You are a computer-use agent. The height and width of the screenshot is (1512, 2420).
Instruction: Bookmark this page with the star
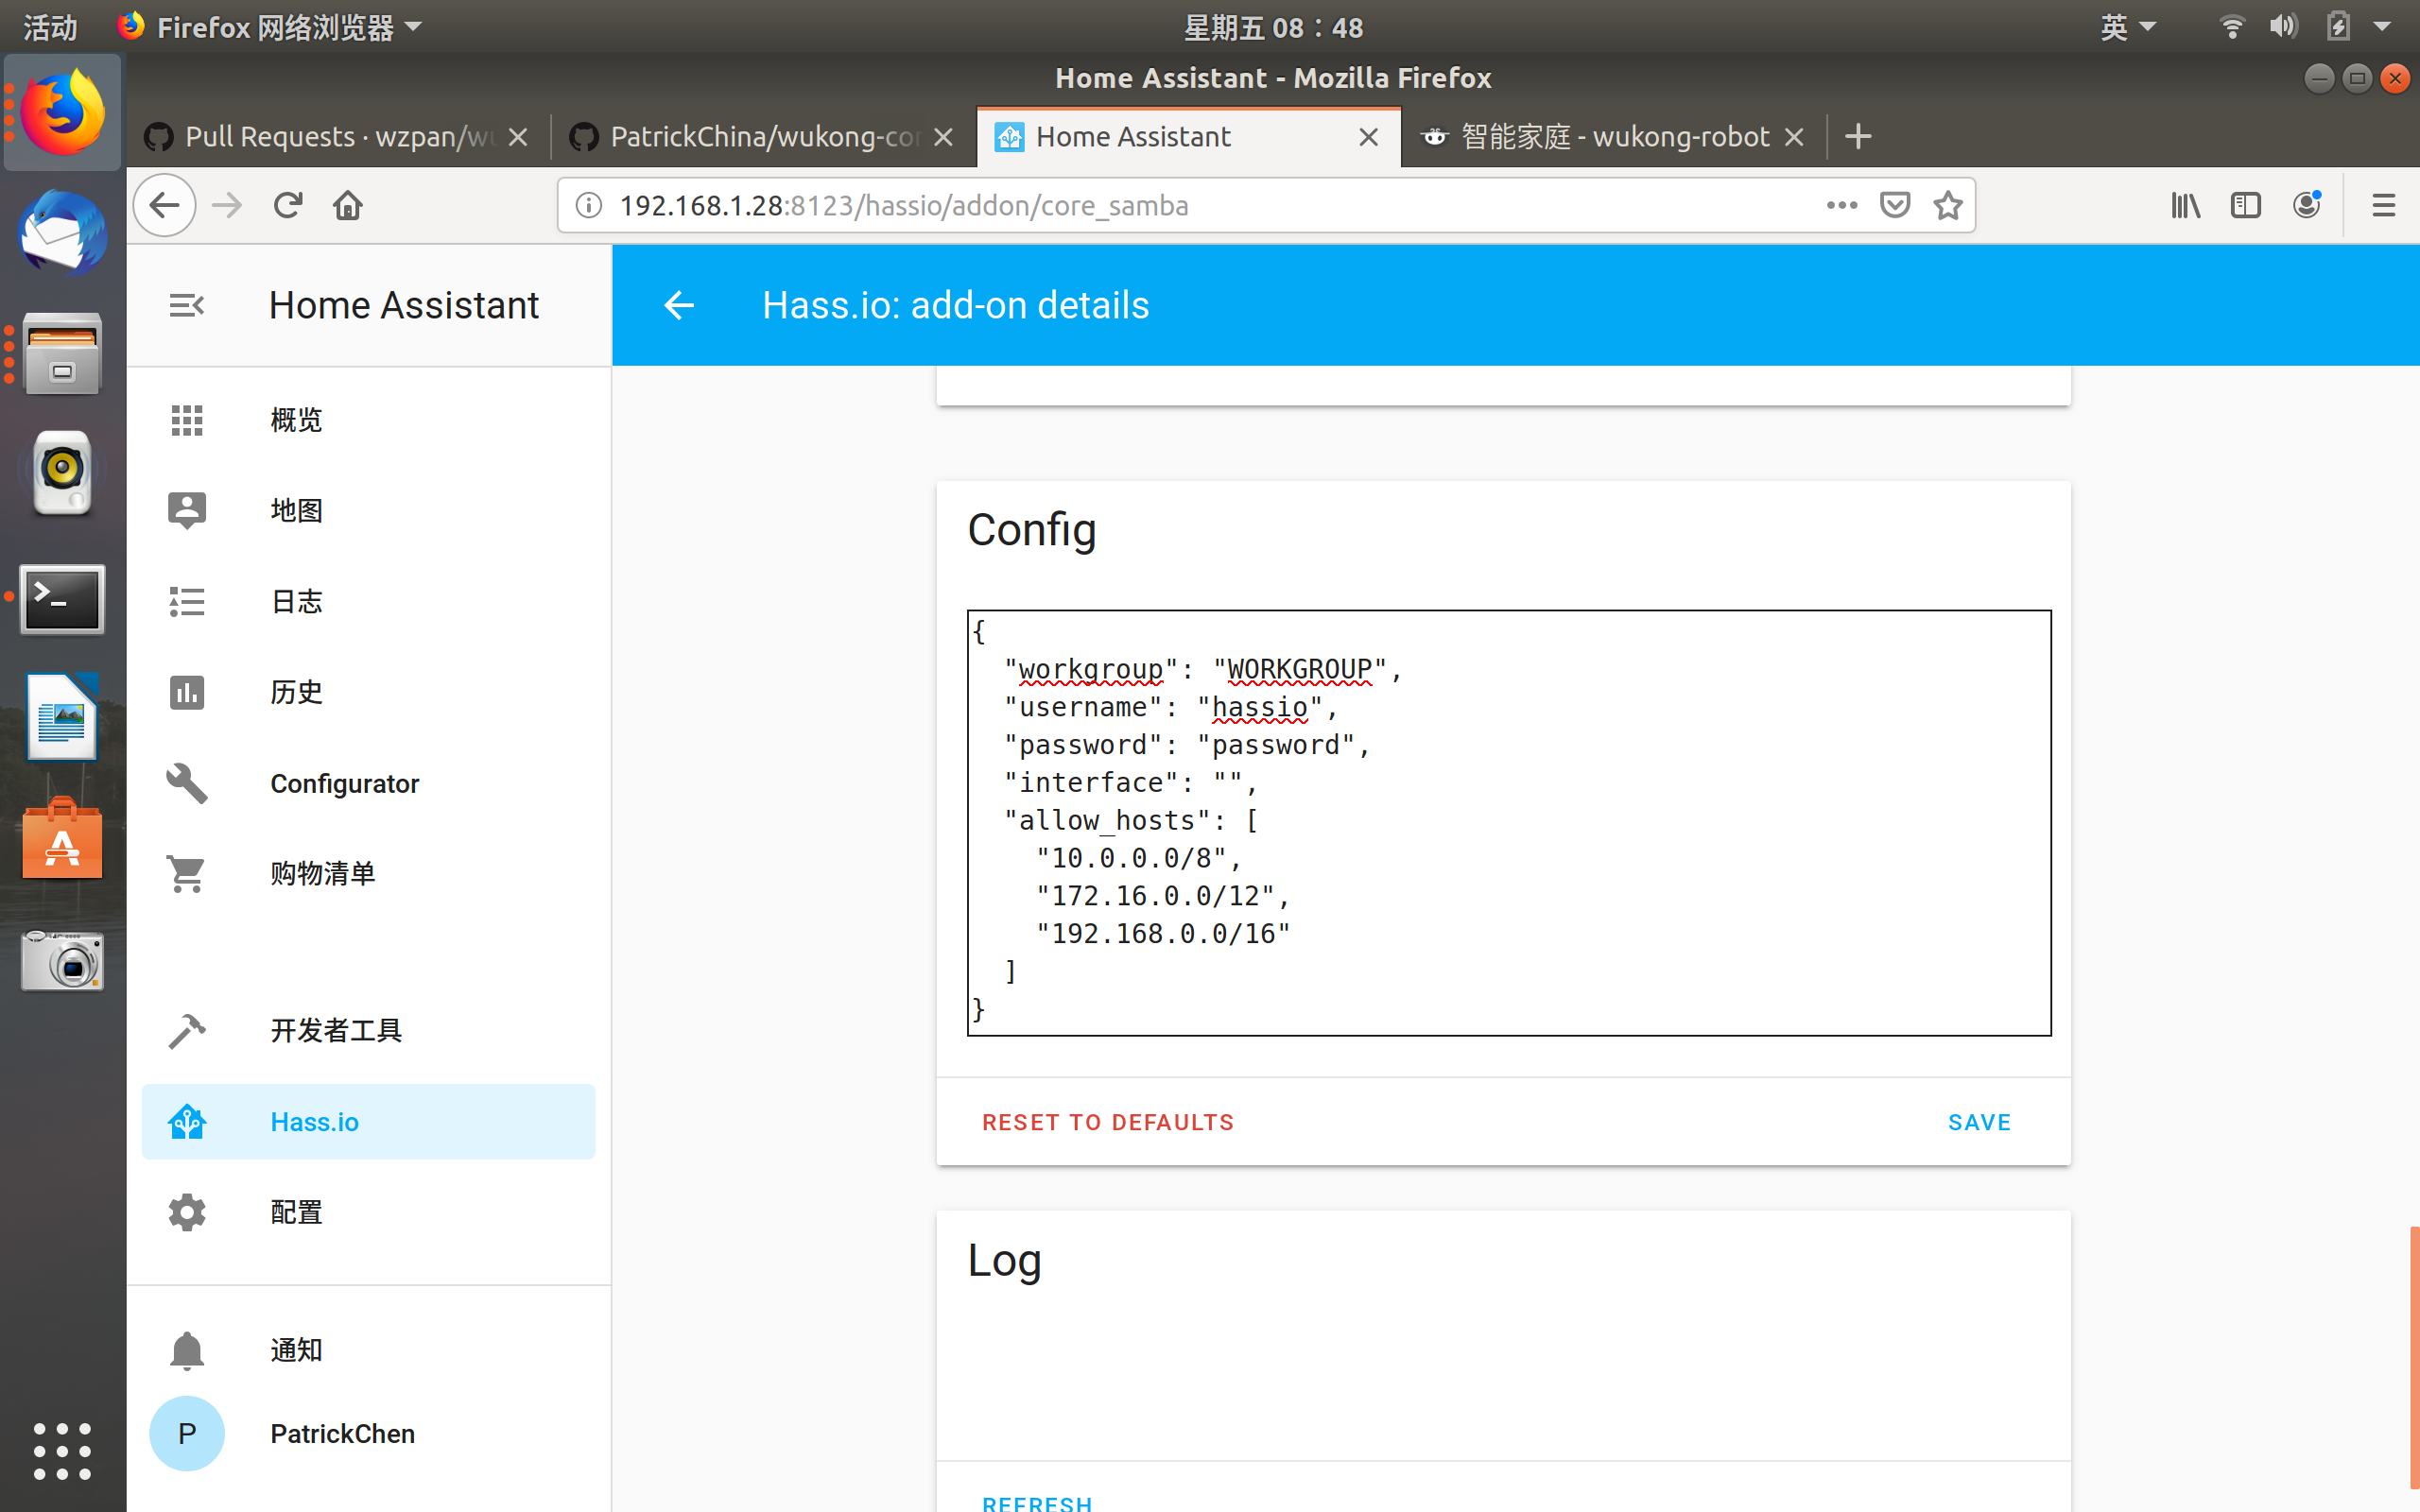point(1948,205)
